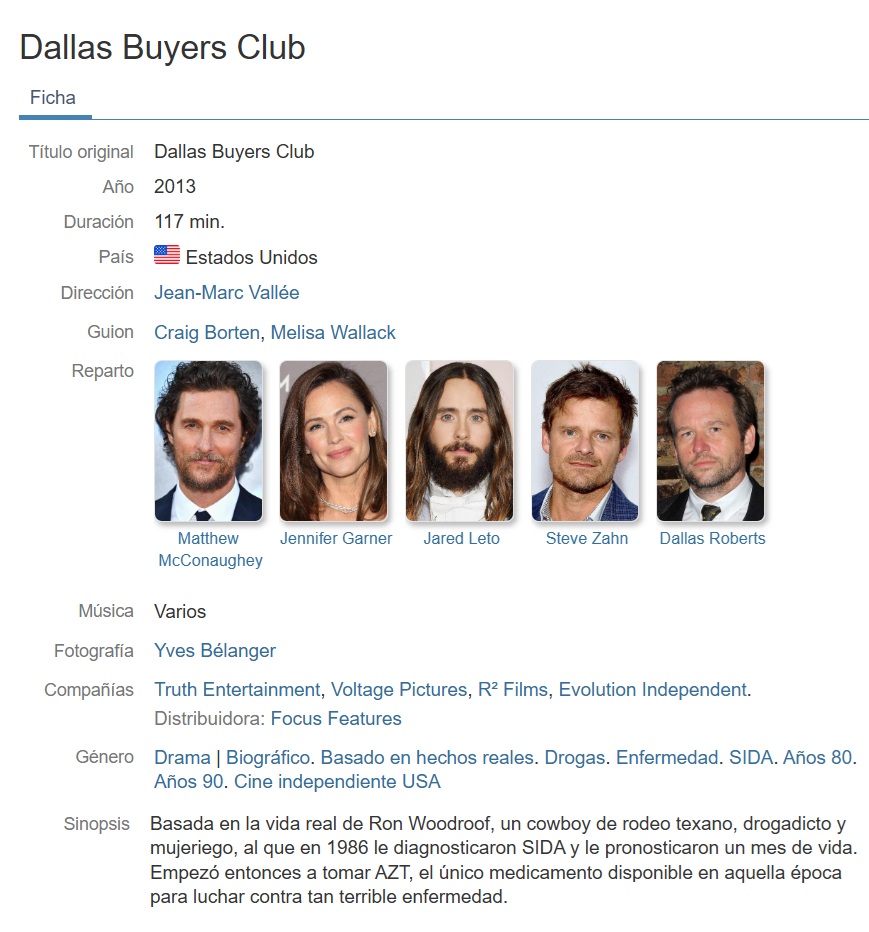Open the Basado en hechos reales tag

click(x=427, y=757)
